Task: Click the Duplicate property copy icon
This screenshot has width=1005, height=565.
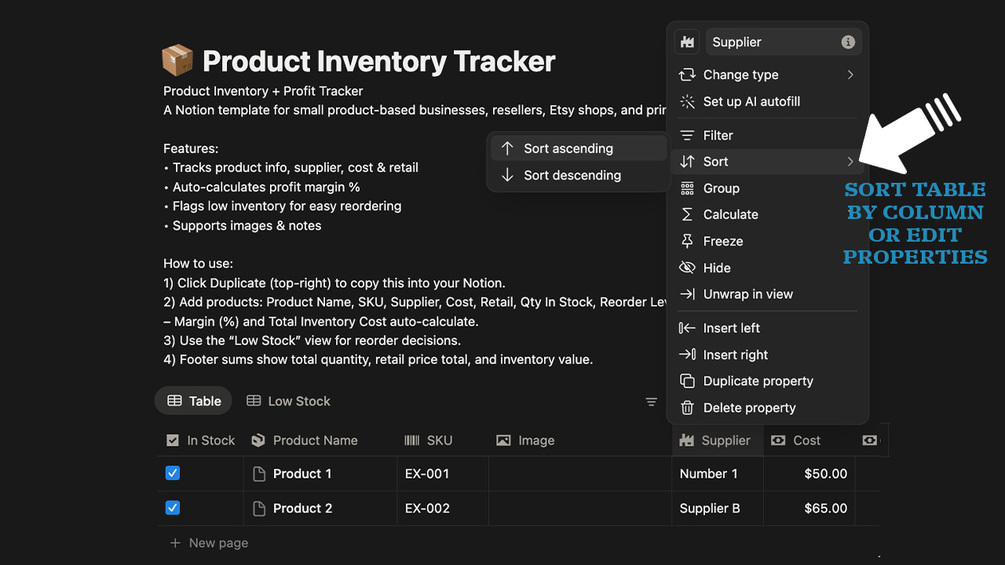Action: click(x=687, y=381)
